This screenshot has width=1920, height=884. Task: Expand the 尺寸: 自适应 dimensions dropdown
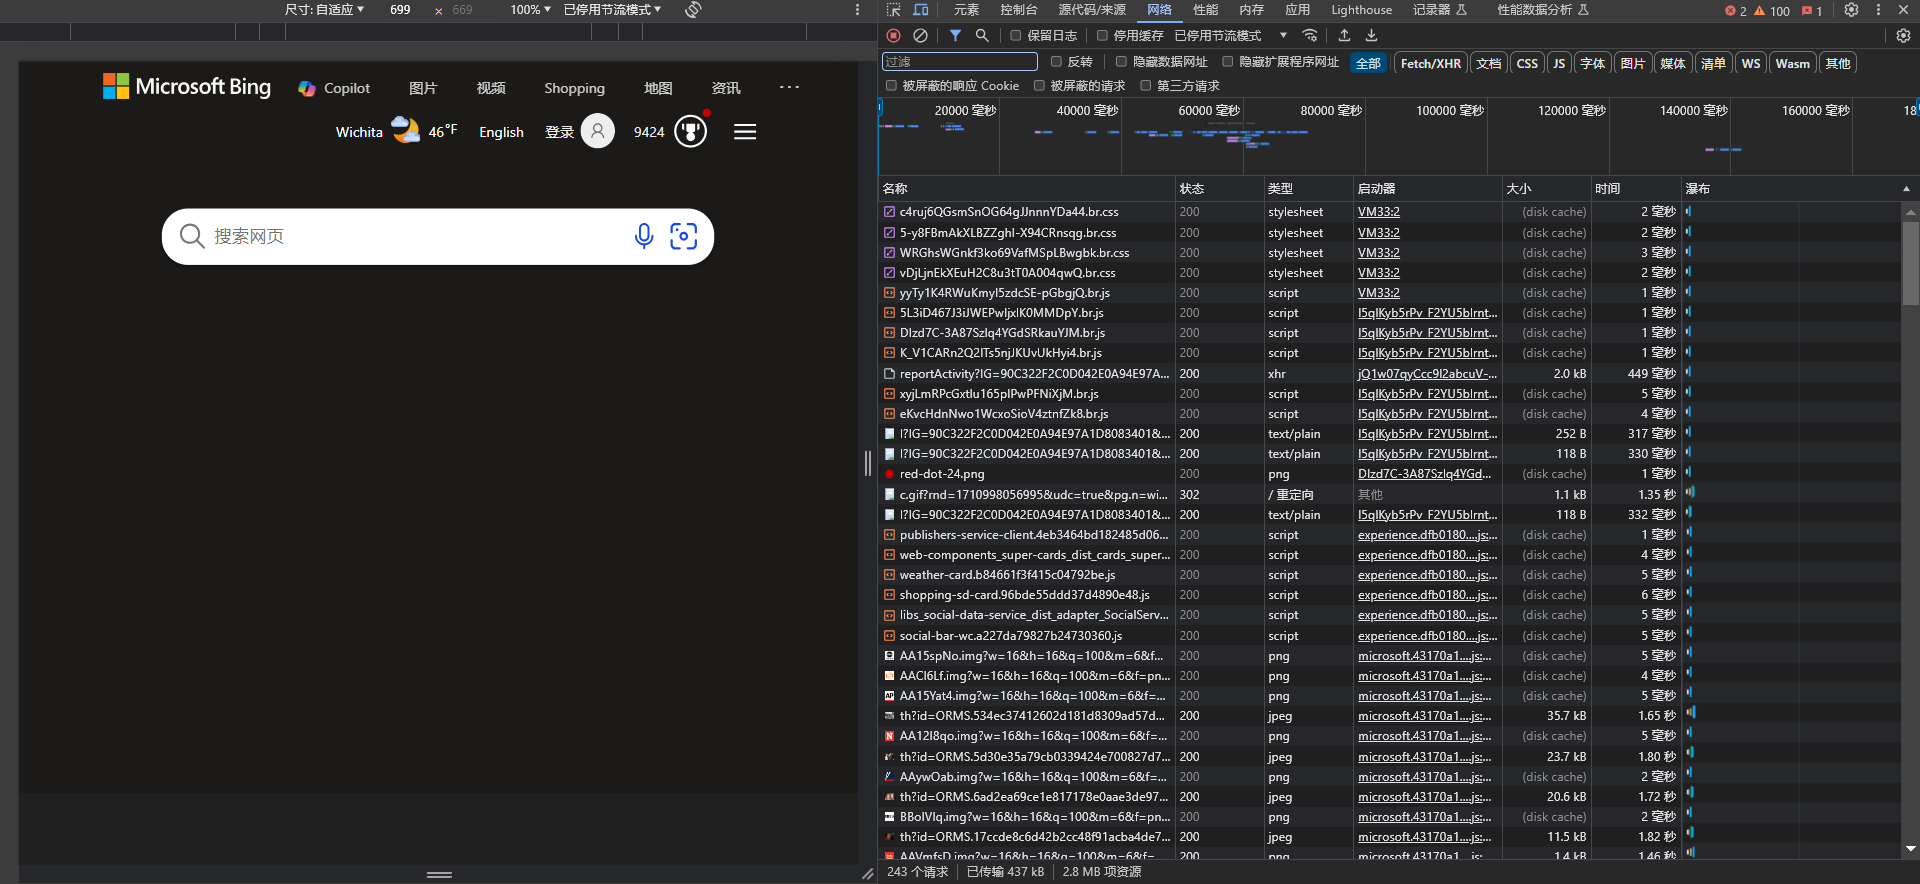pos(324,10)
